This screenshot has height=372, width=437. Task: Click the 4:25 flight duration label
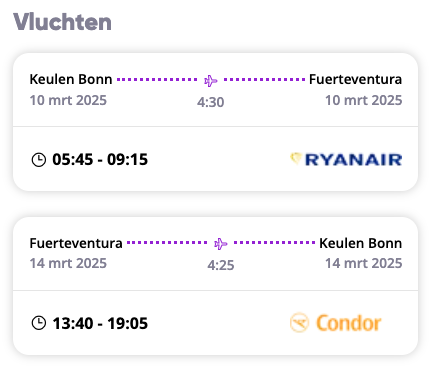point(221,265)
